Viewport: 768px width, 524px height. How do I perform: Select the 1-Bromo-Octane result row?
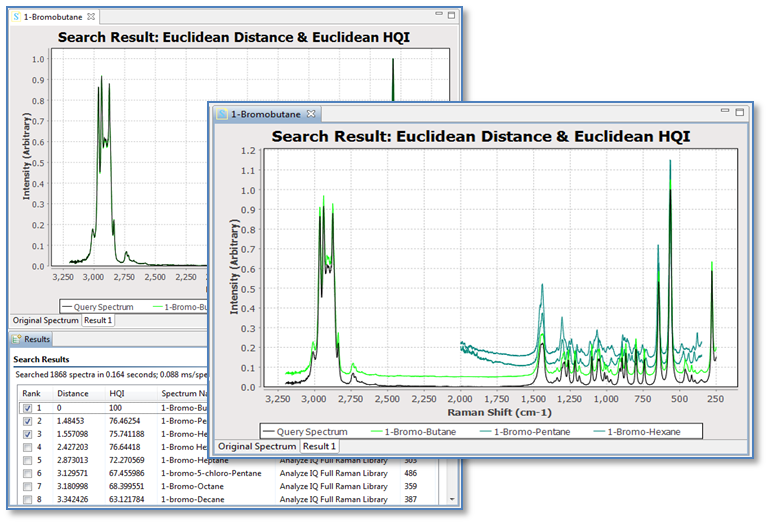[230, 486]
